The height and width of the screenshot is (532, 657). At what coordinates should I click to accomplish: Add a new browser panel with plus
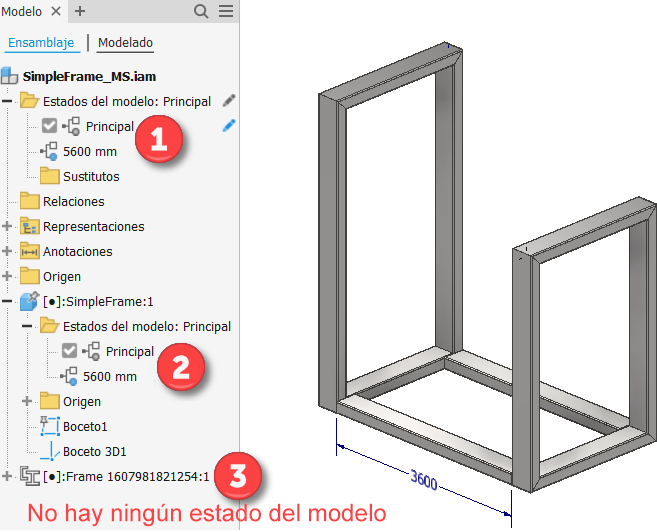click(x=80, y=11)
